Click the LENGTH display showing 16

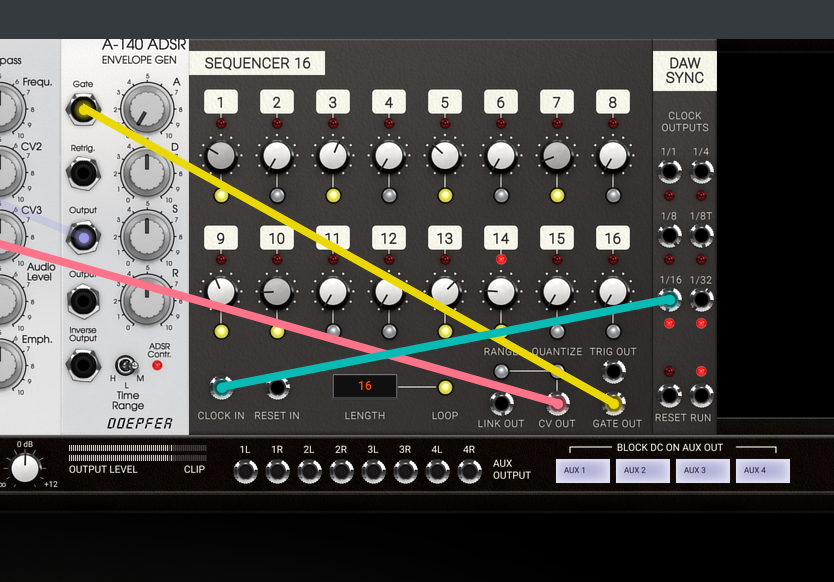[x=365, y=386]
